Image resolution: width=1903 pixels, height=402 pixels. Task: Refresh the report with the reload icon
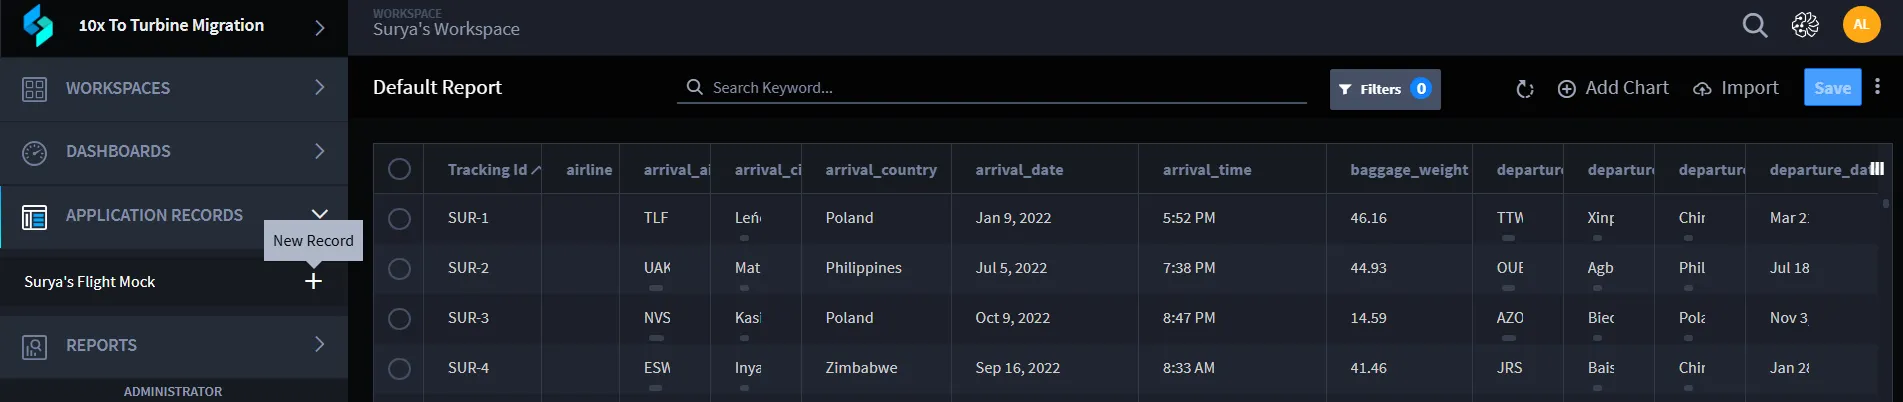(x=1525, y=89)
